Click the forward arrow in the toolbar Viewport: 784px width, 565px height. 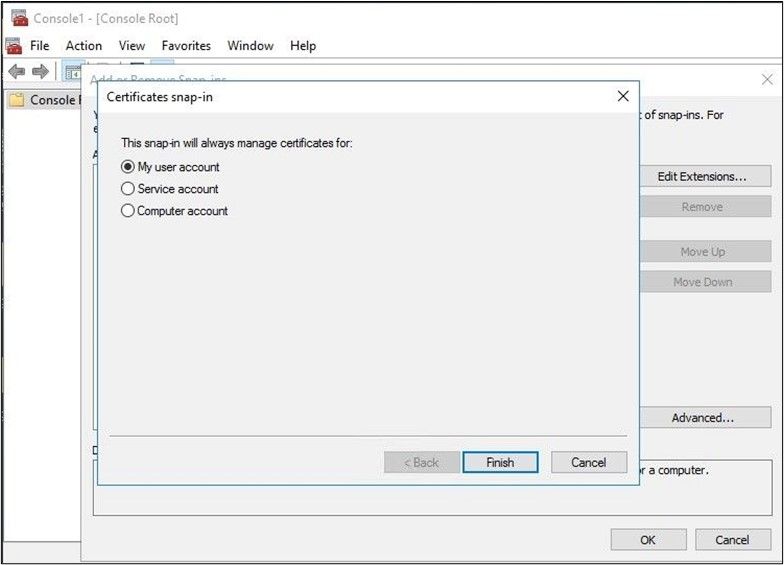pos(40,71)
